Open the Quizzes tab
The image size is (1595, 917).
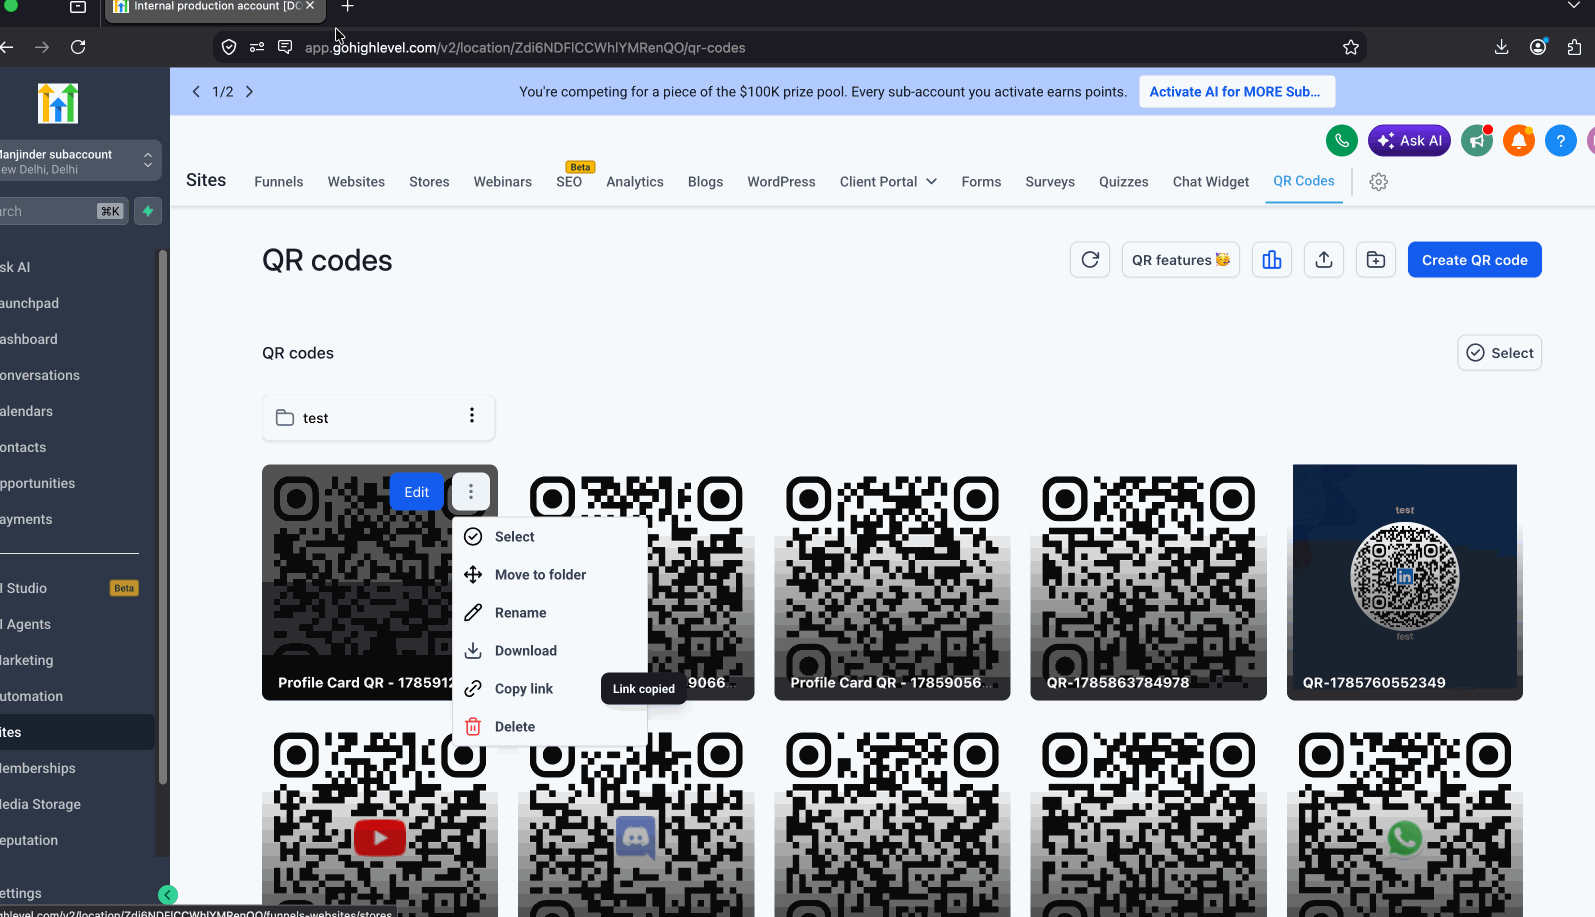1124,182
